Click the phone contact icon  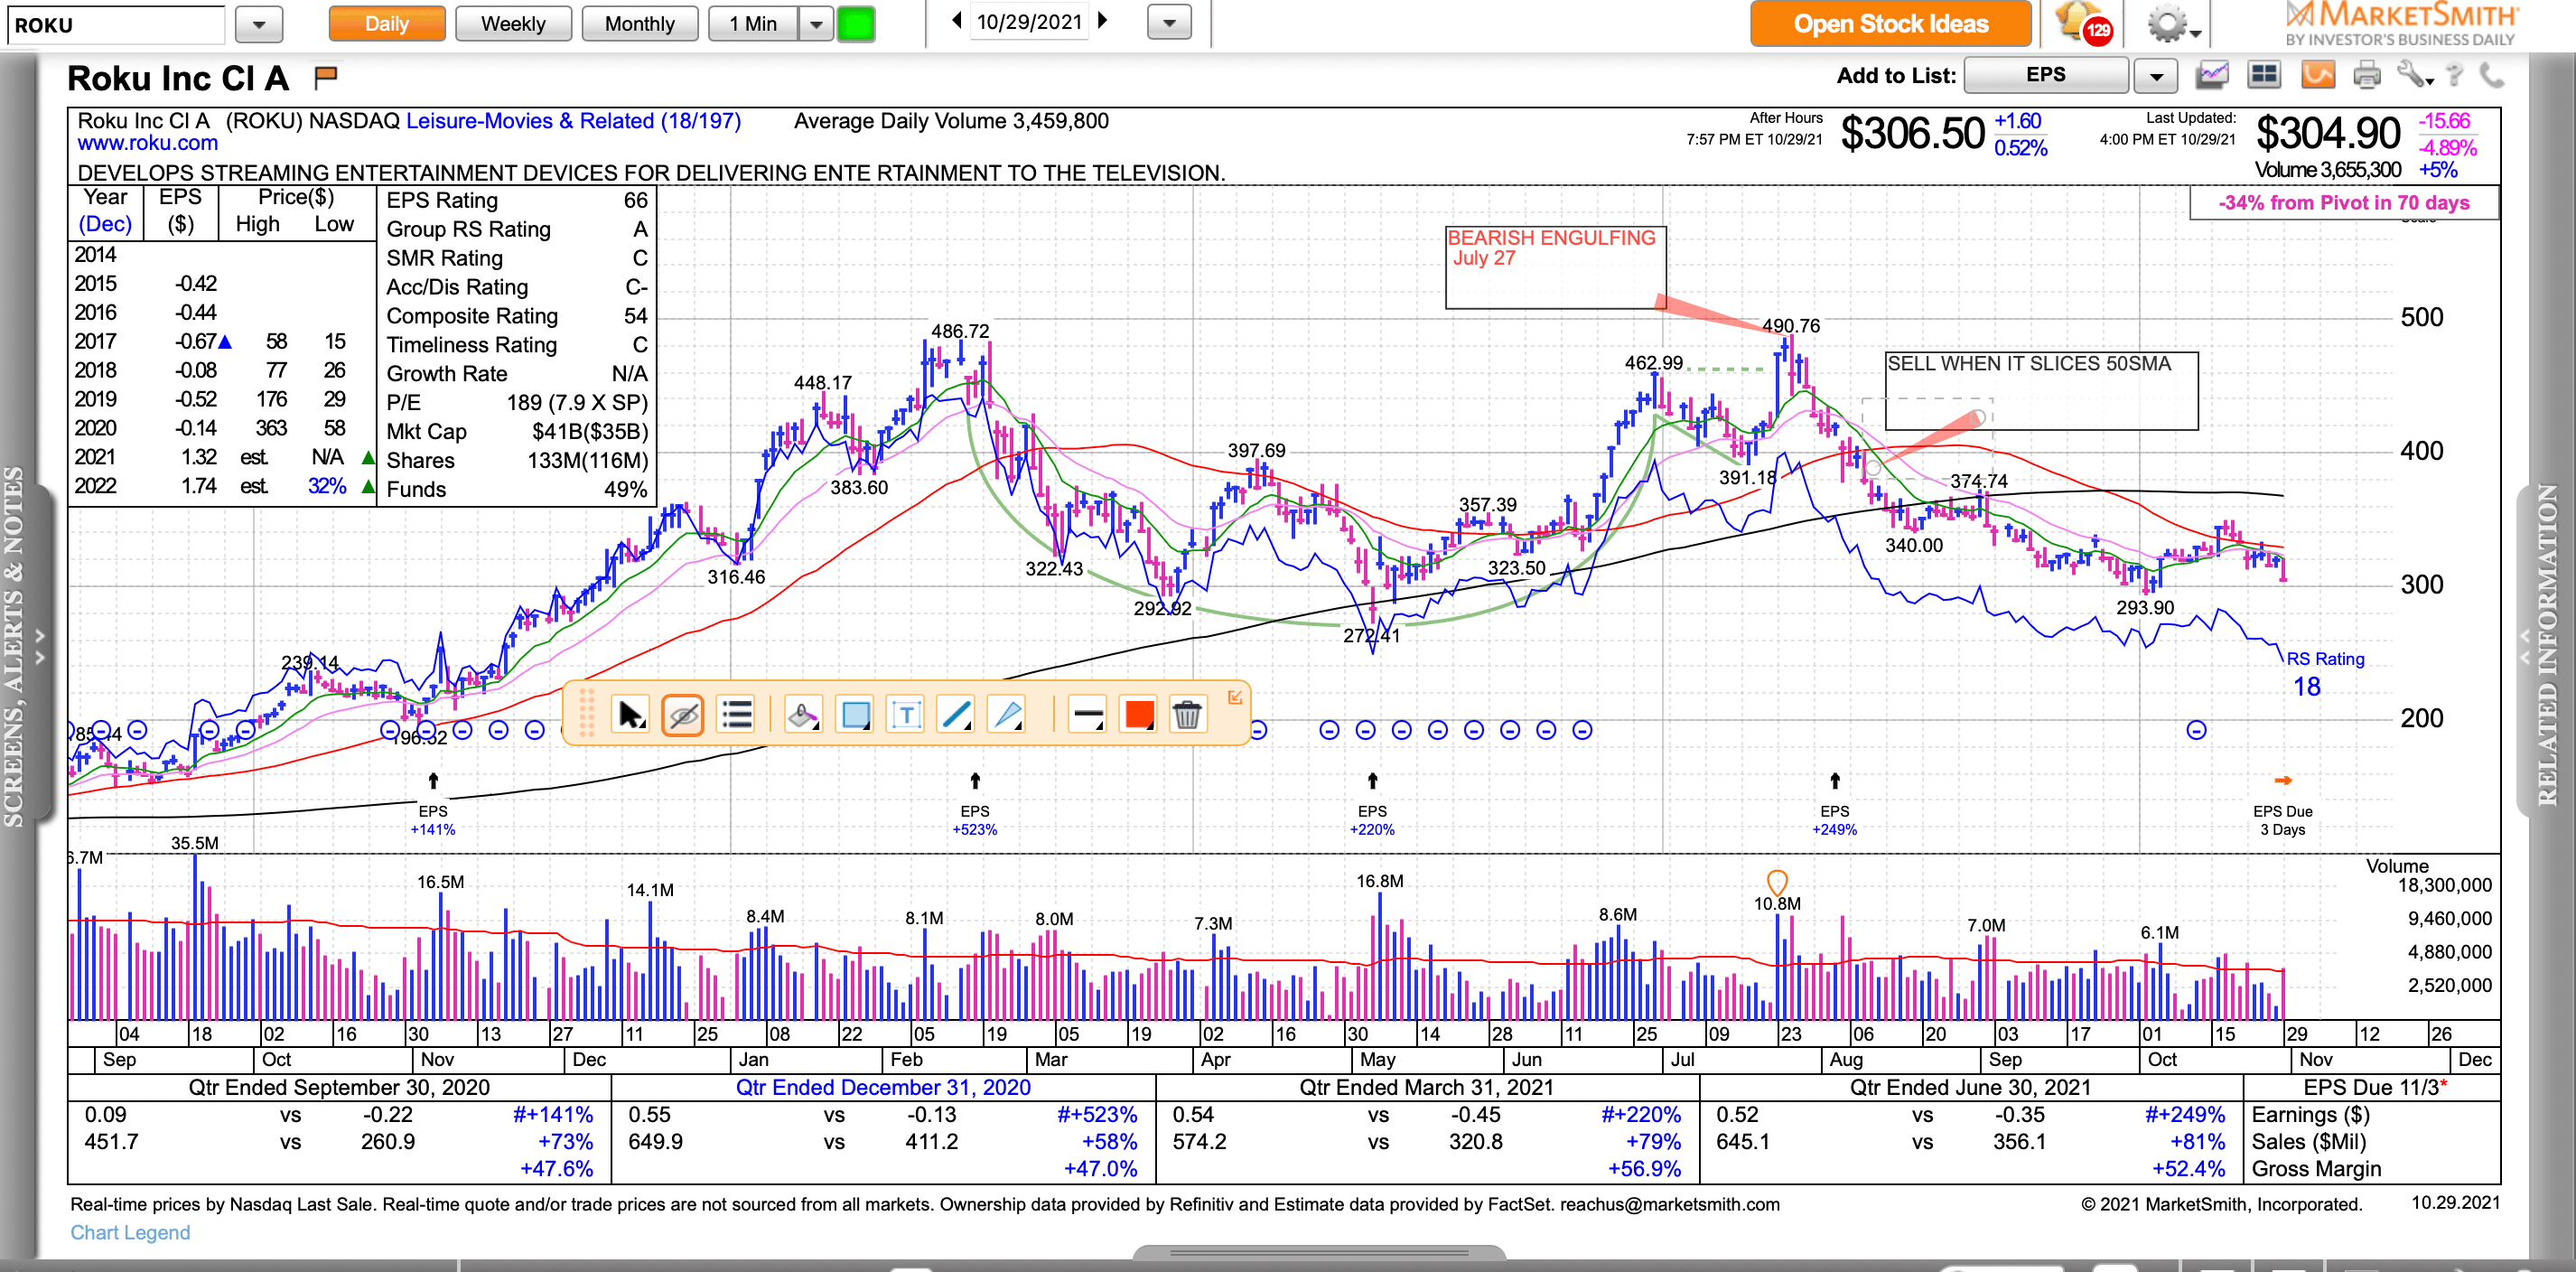tap(2491, 75)
